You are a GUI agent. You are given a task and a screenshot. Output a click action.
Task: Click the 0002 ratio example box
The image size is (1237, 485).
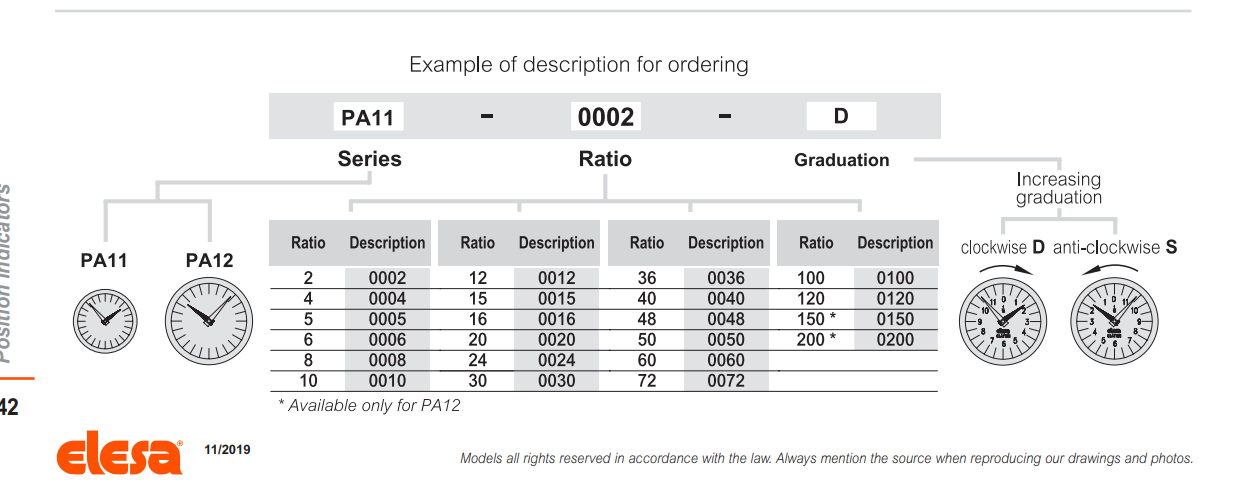(606, 117)
